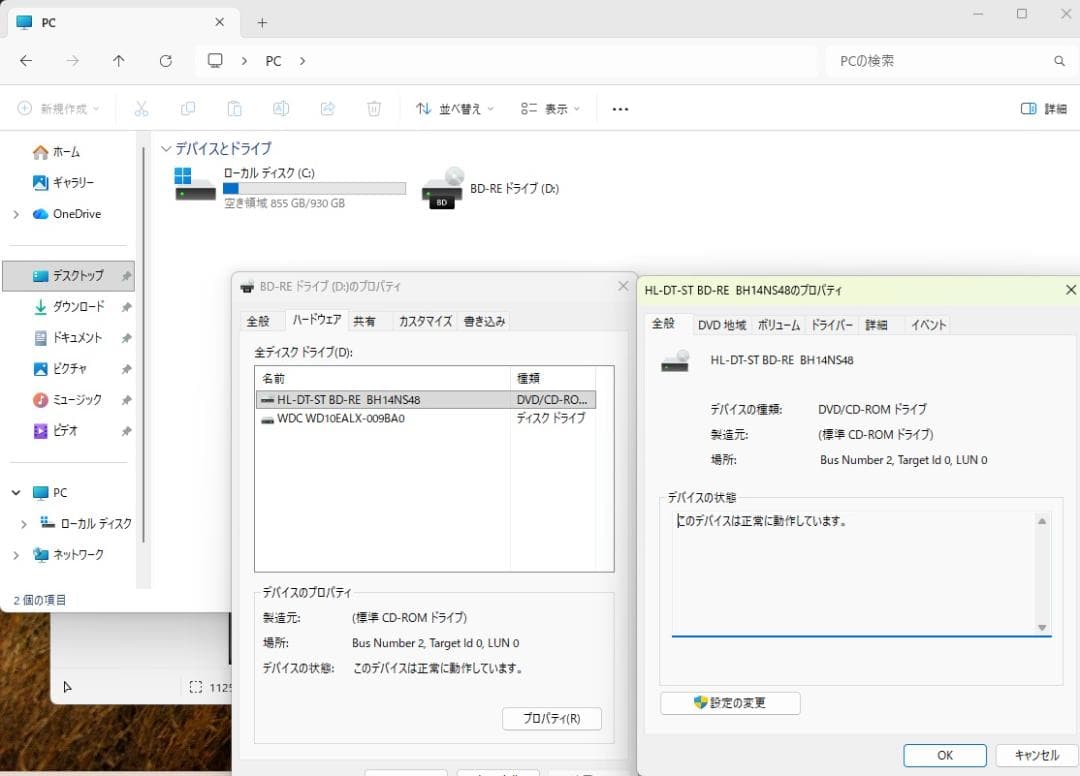Click pin icon next to ピクチャ
Viewport: 1080px width, 776px height.
pyautogui.click(x=126, y=369)
